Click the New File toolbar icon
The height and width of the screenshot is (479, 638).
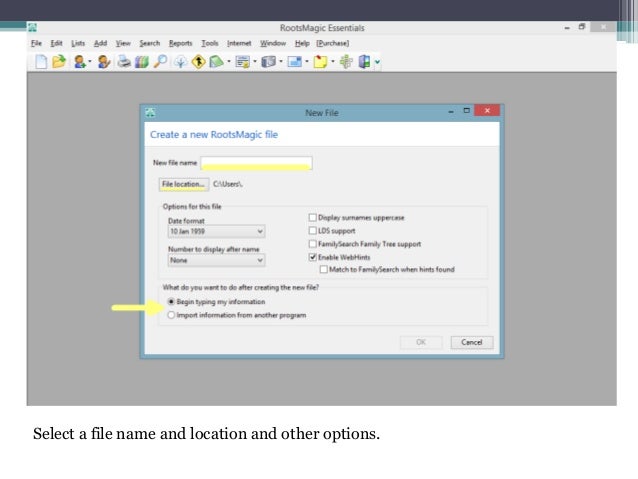(x=41, y=62)
